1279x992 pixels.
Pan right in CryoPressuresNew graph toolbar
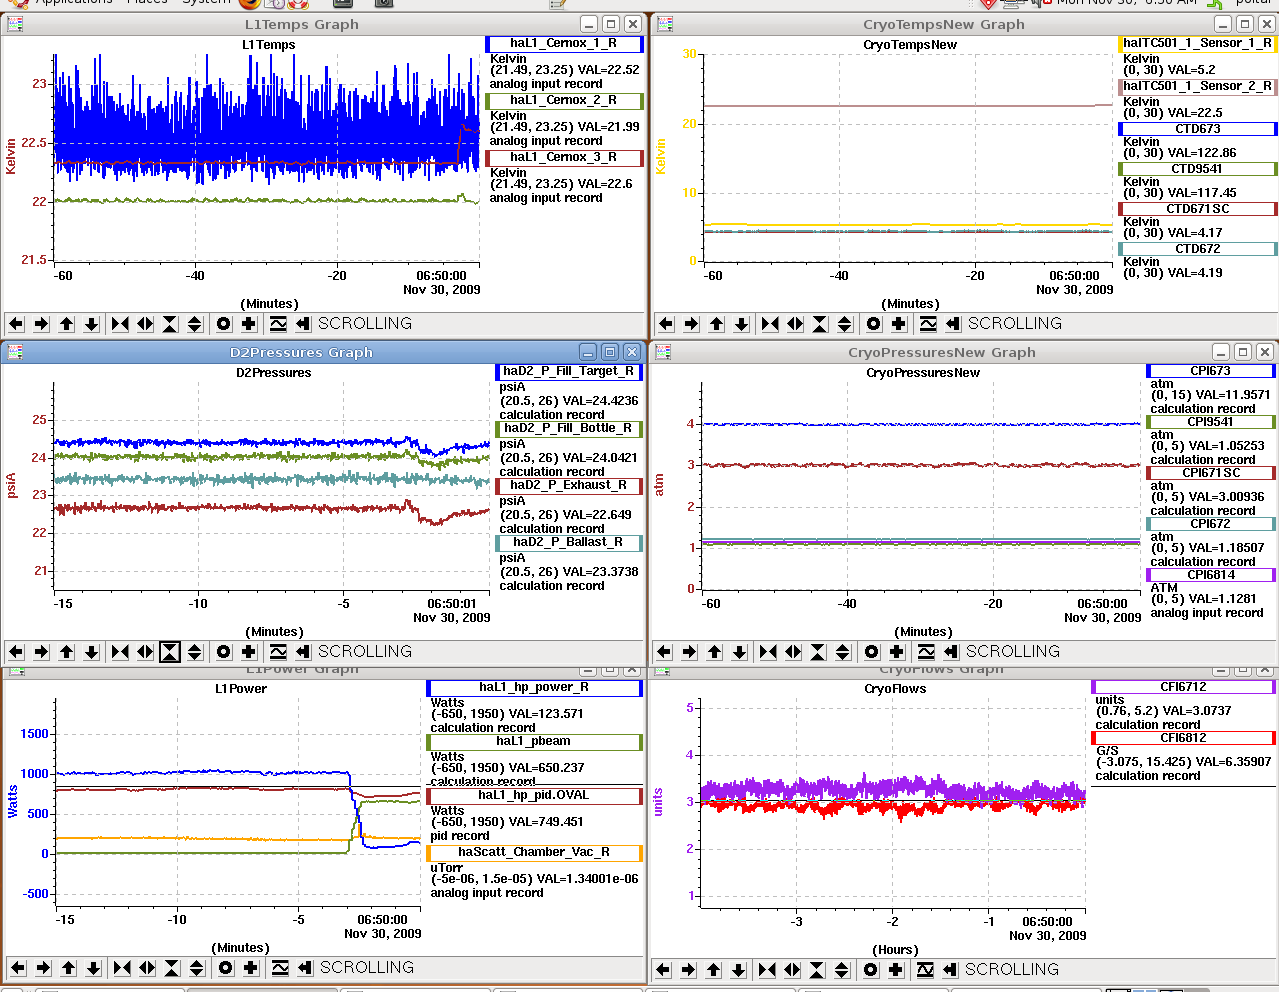pyautogui.click(x=689, y=652)
